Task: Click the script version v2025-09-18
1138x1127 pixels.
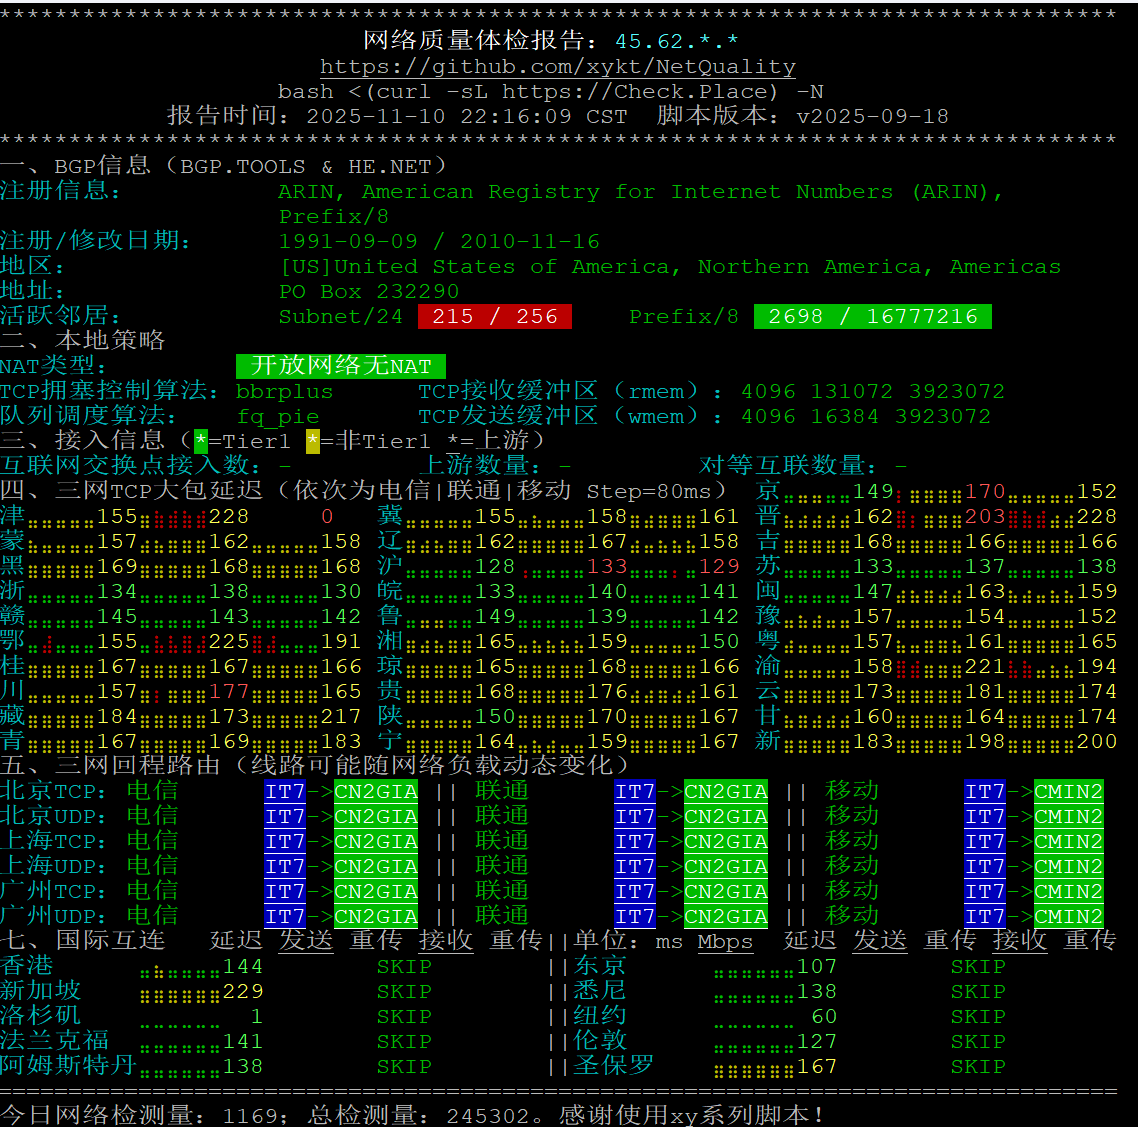Action: click(x=872, y=117)
